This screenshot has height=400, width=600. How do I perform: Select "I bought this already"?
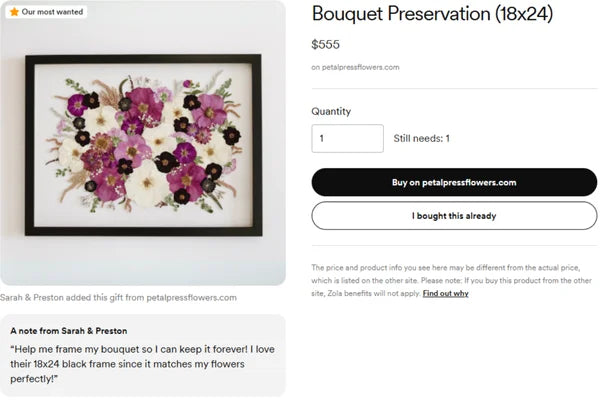click(454, 215)
